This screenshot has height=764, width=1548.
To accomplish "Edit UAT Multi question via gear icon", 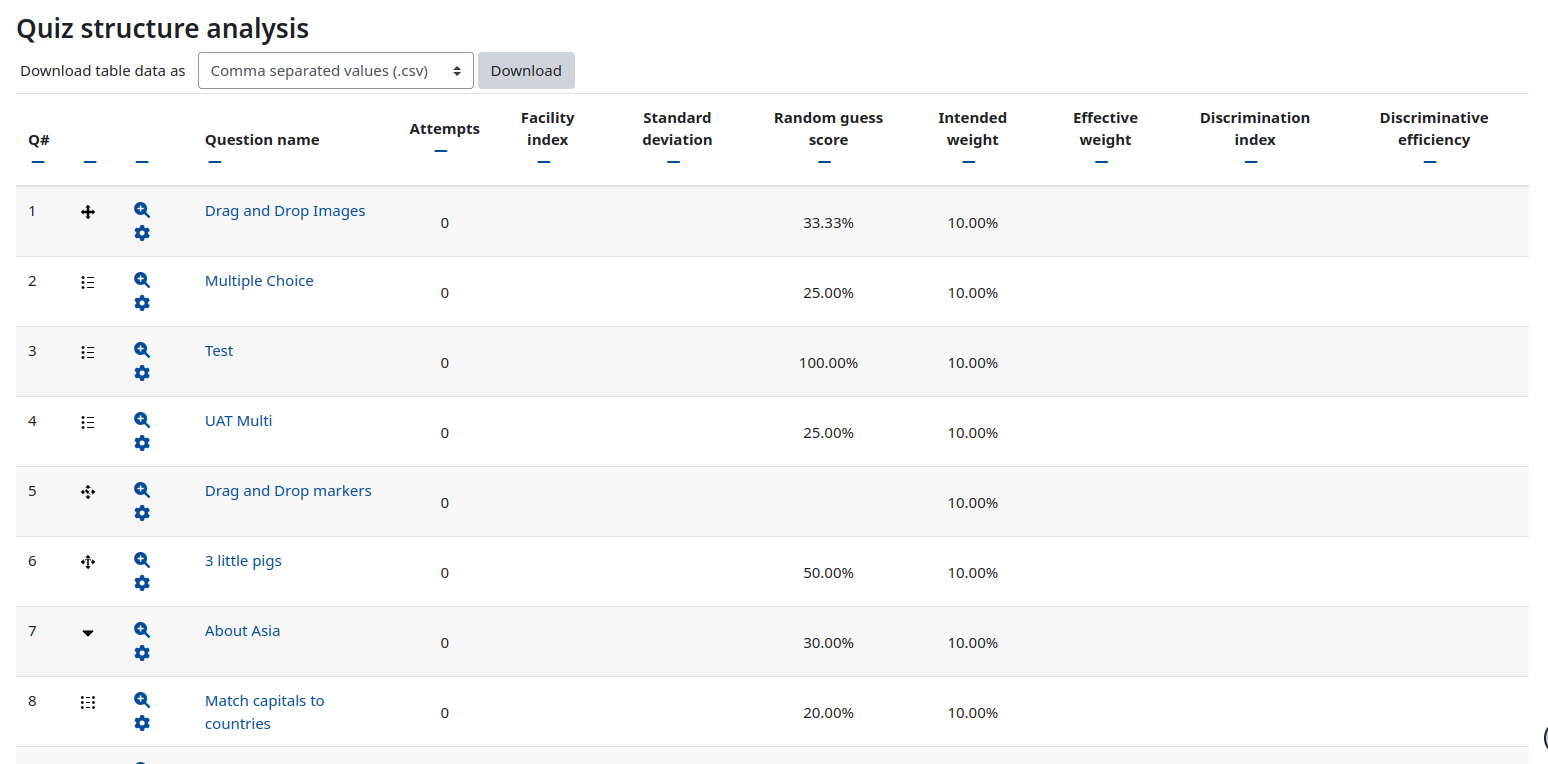I will 142,443.
